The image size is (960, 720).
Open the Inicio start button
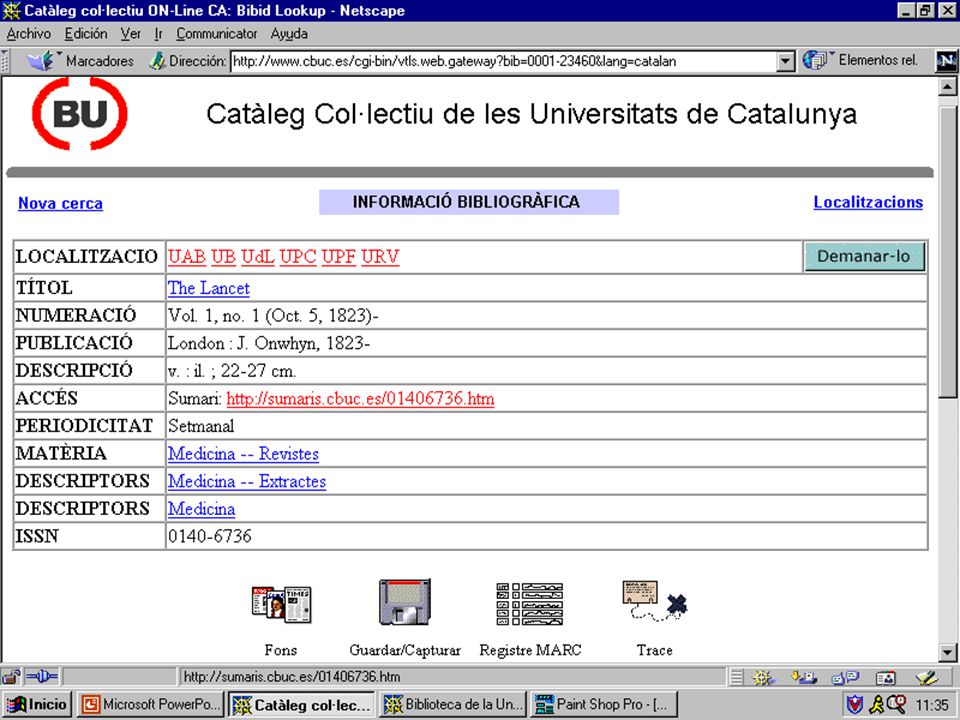click(x=38, y=704)
